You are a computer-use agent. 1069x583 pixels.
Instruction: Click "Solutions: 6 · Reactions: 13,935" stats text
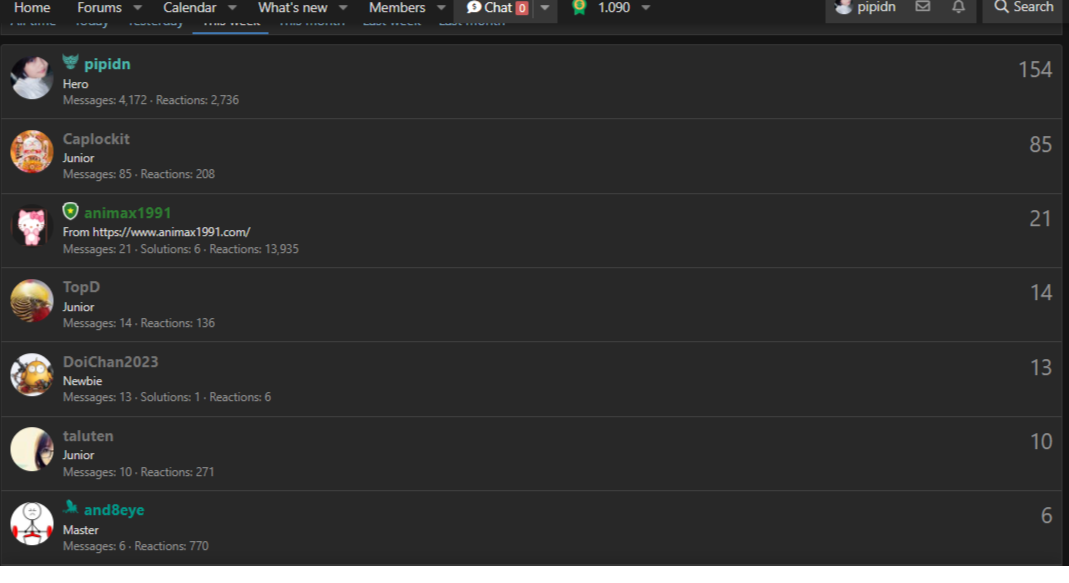(x=220, y=249)
